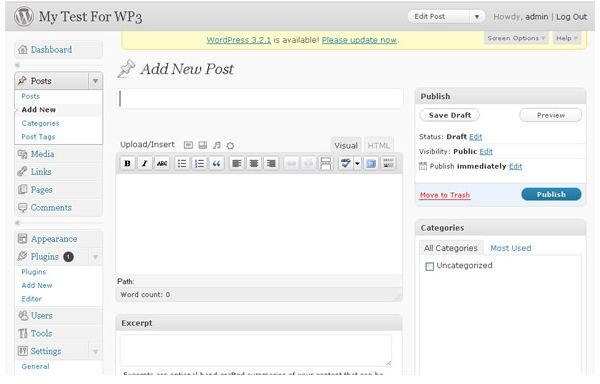Image resolution: width=600 pixels, height=384 pixels.
Task: Click inside the post content editor
Action: (259, 224)
